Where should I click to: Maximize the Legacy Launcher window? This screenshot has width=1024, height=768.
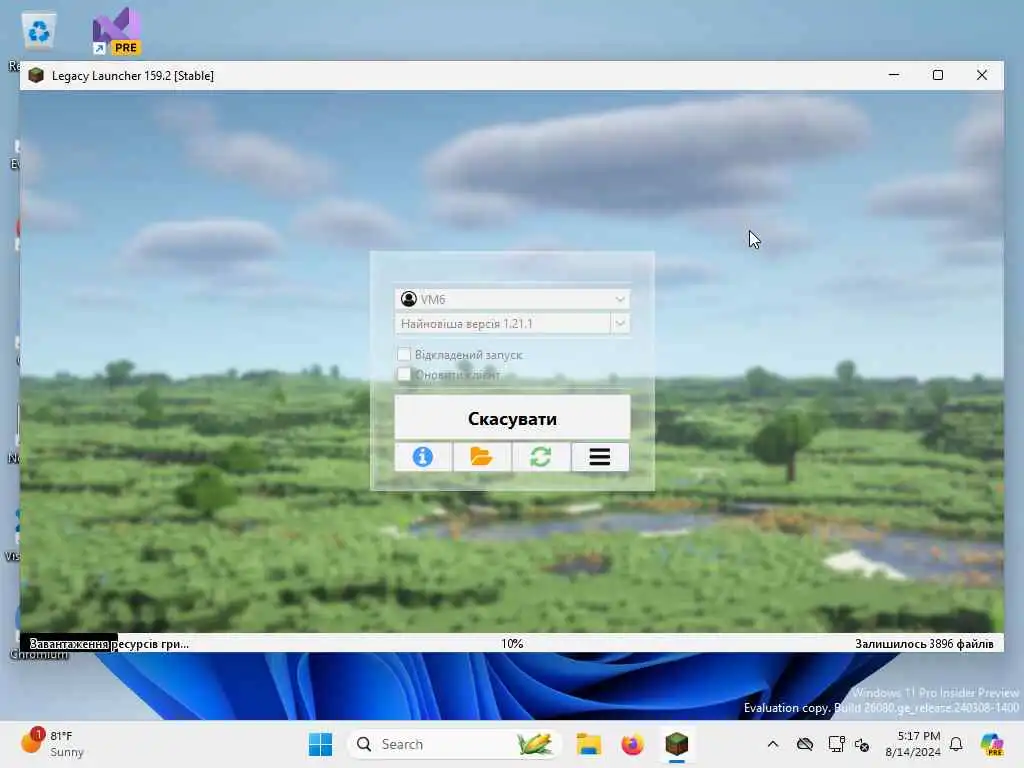pyautogui.click(x=938, y=75)
